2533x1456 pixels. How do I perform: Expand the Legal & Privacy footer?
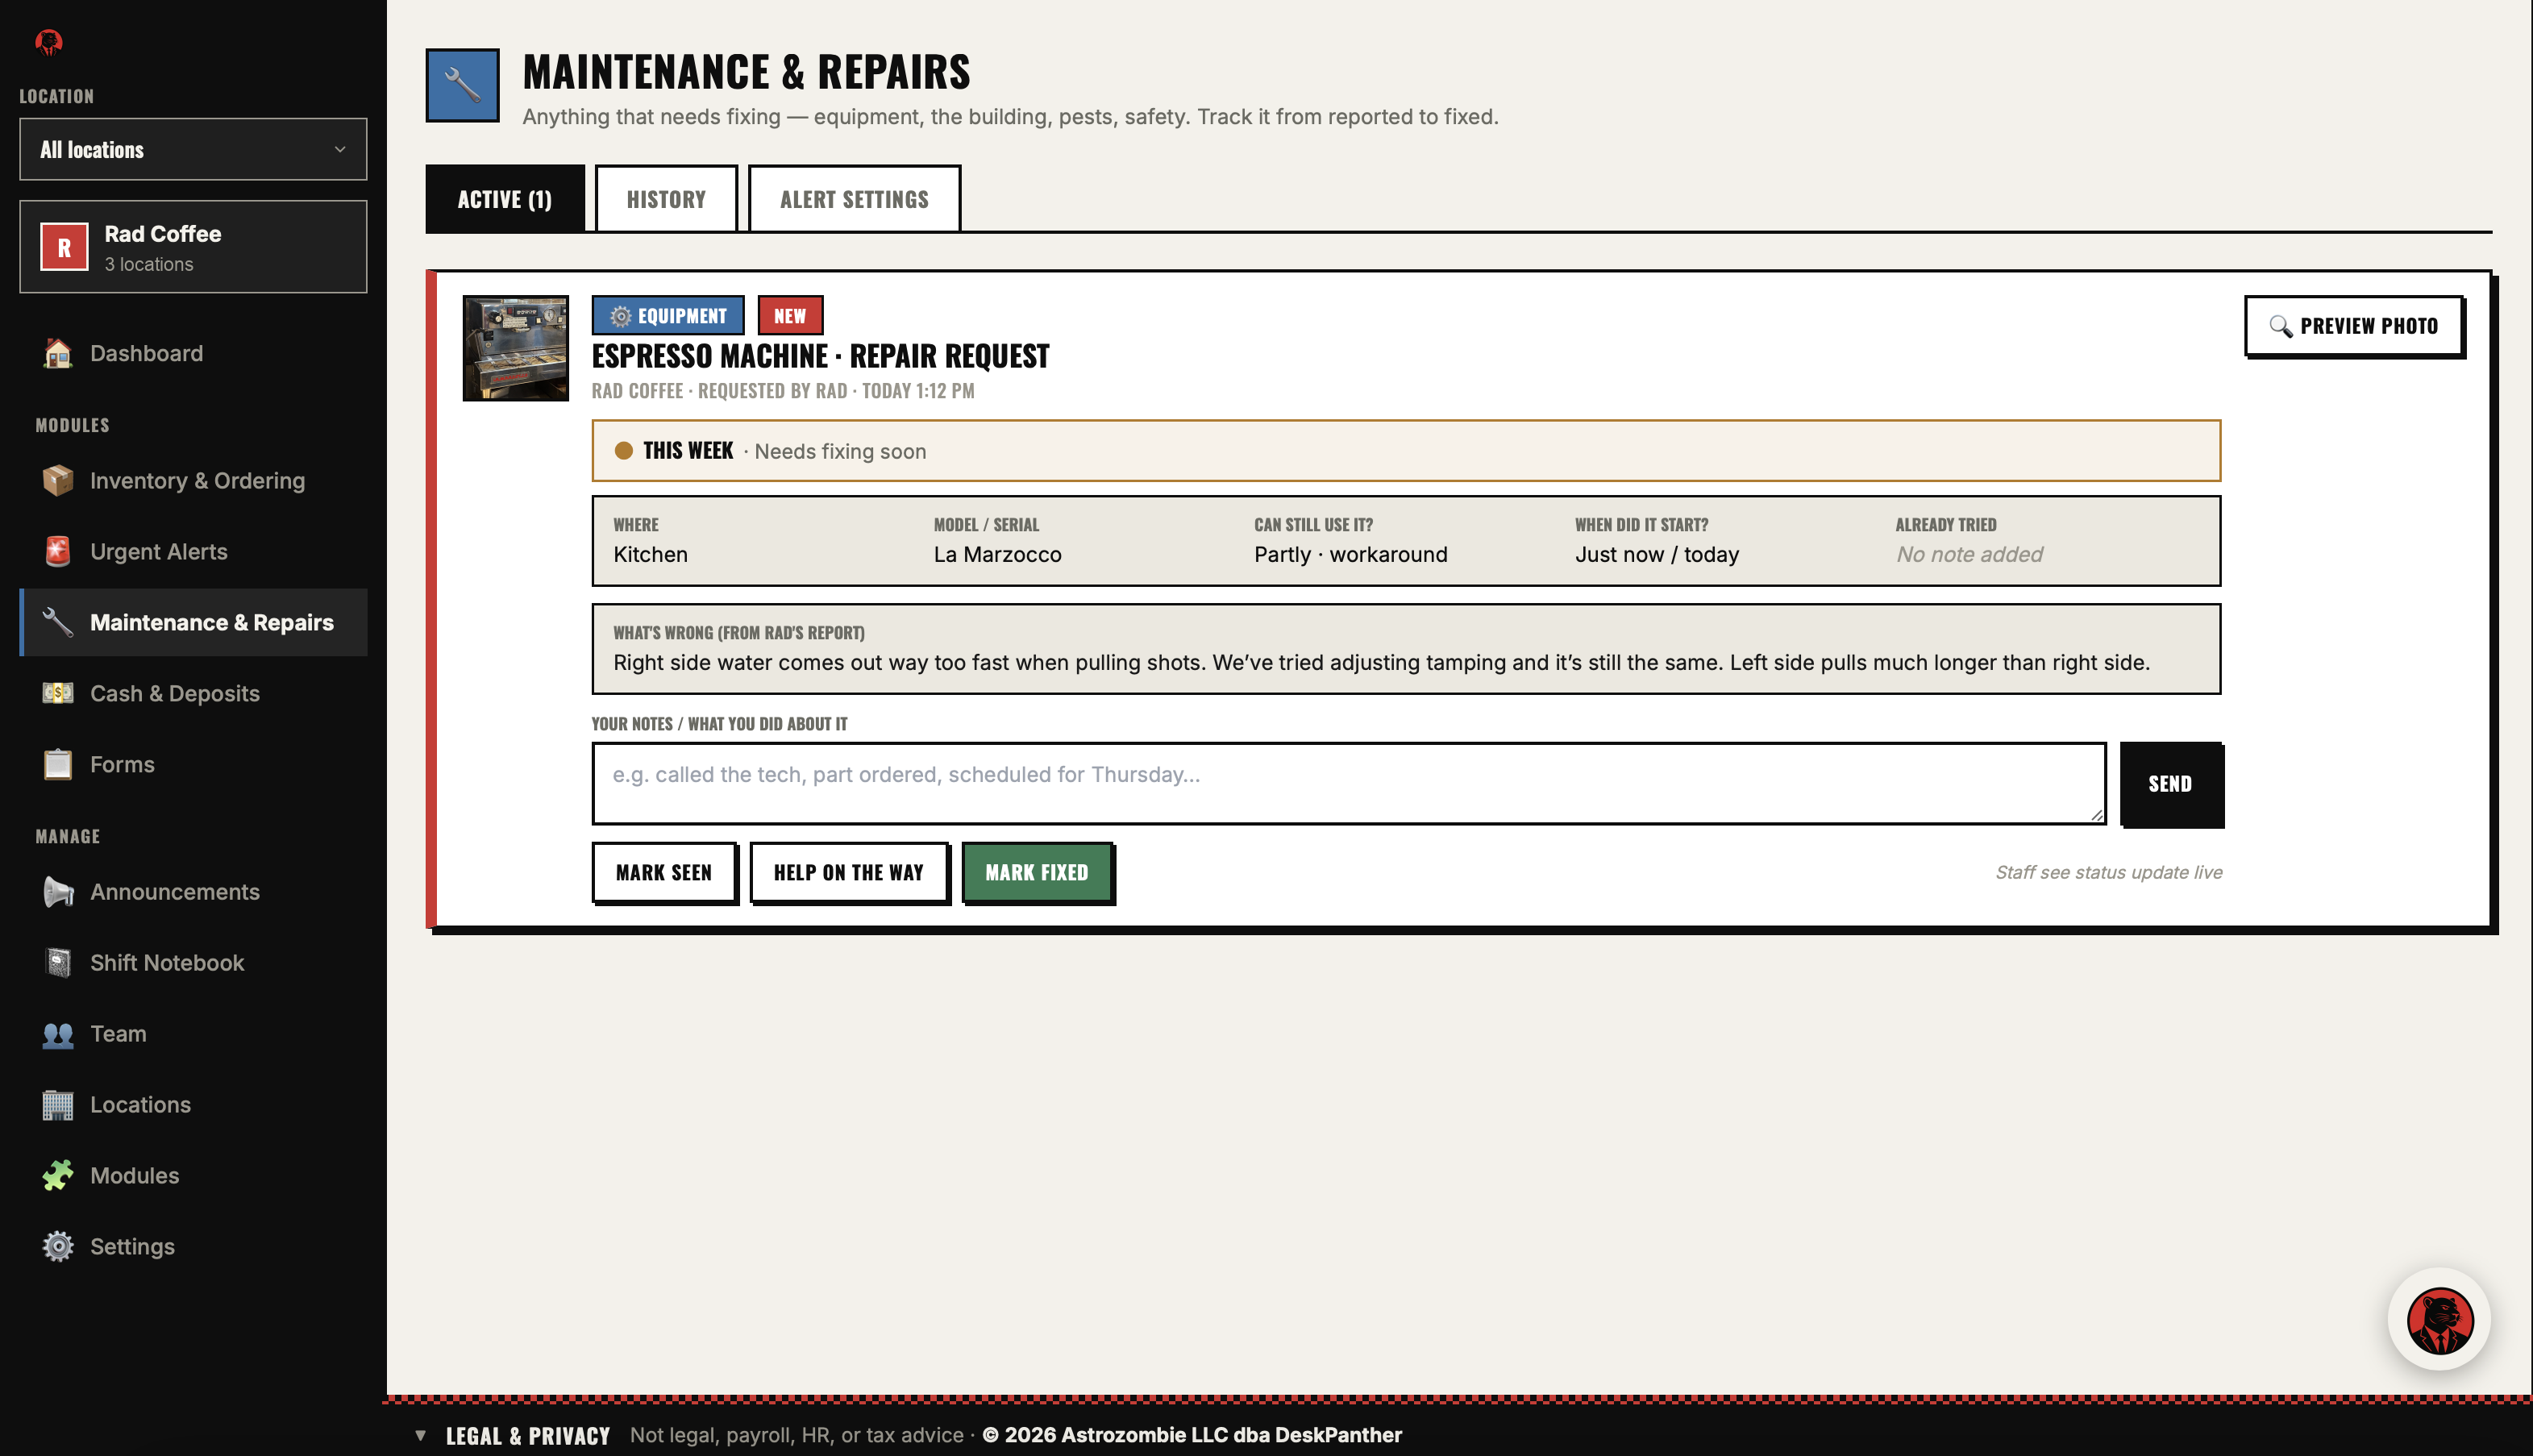click(527, 1436)
